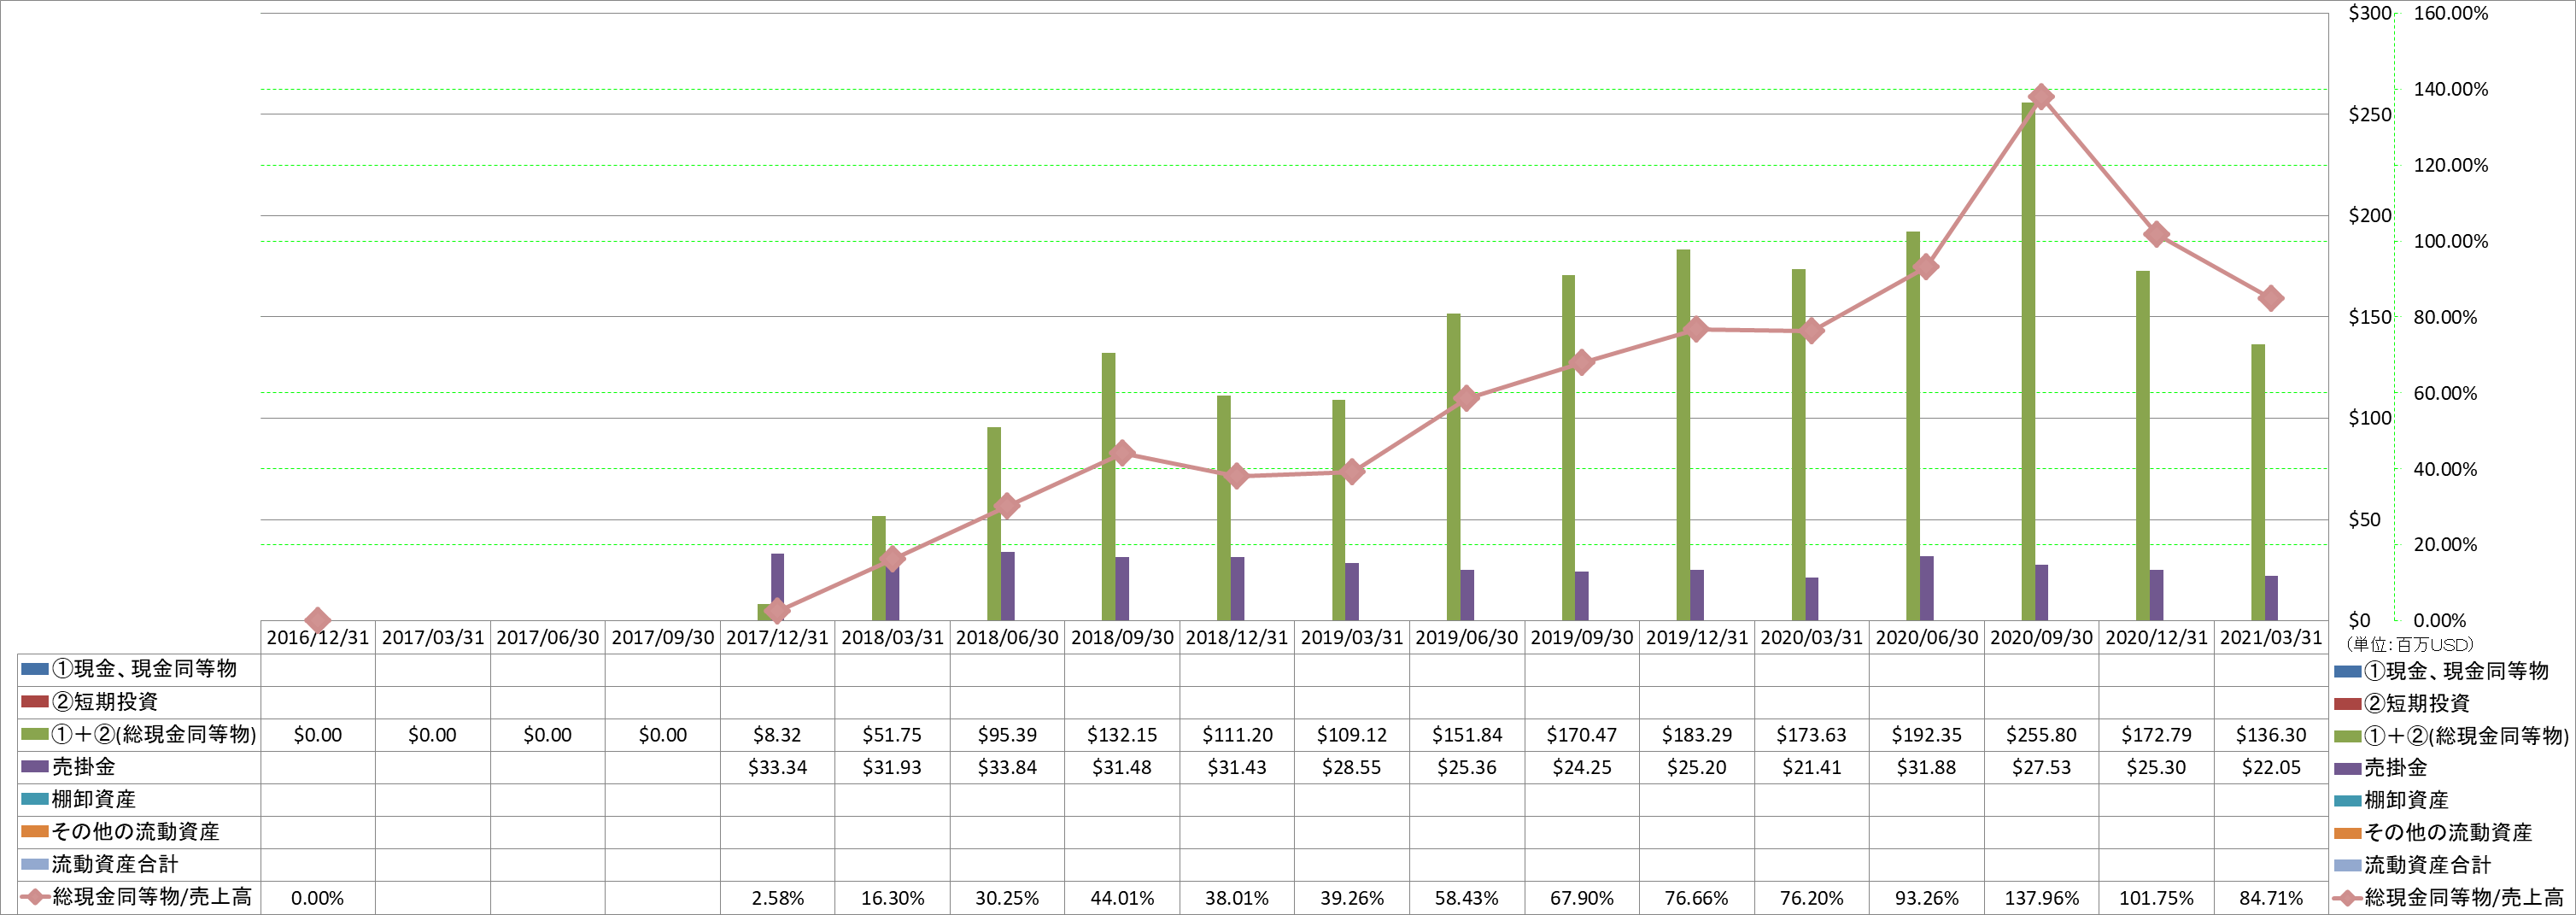Click the $300 right axis label

[x=2369, y=13]
